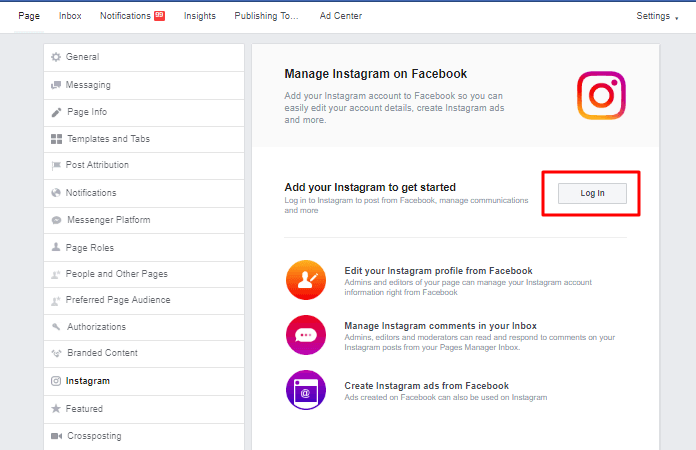
Task: Click the Messaging chat bubbles icon
Action: pyautogui.click(x=56, y=85)
